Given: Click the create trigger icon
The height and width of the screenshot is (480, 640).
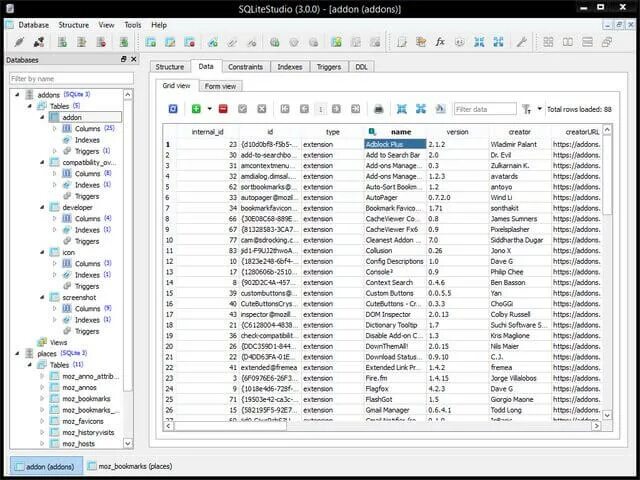Looking at the screenshot, I should (x=275, y=42).
